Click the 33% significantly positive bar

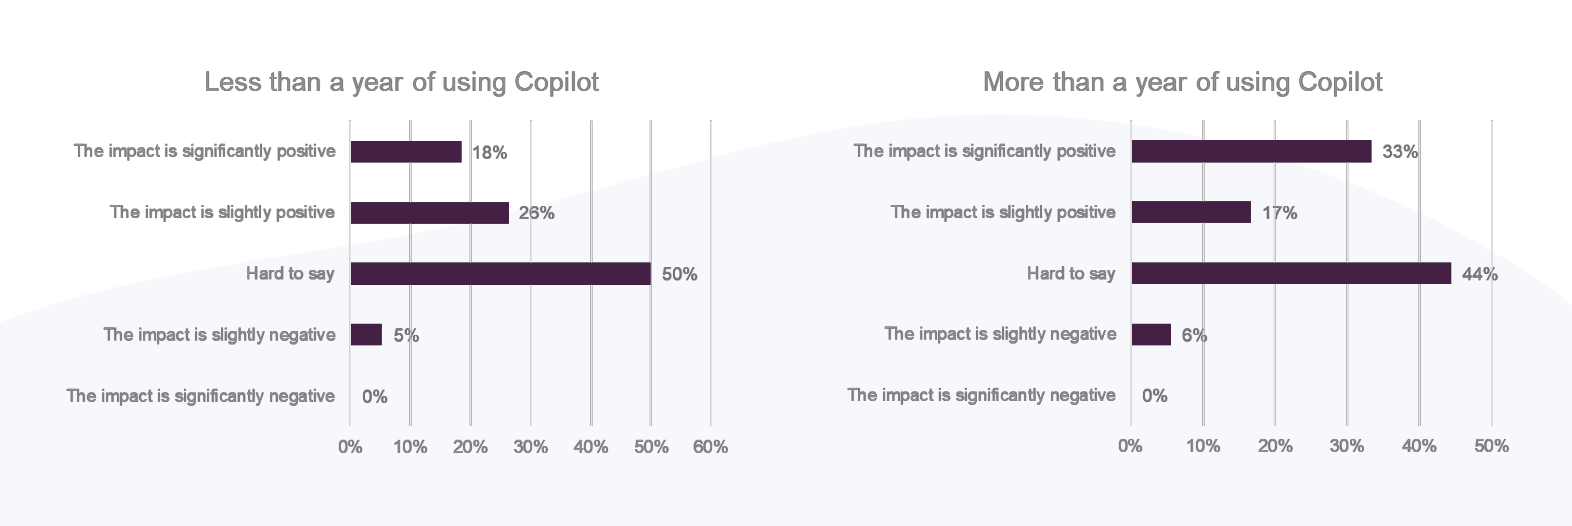(x=1251, y=151)
